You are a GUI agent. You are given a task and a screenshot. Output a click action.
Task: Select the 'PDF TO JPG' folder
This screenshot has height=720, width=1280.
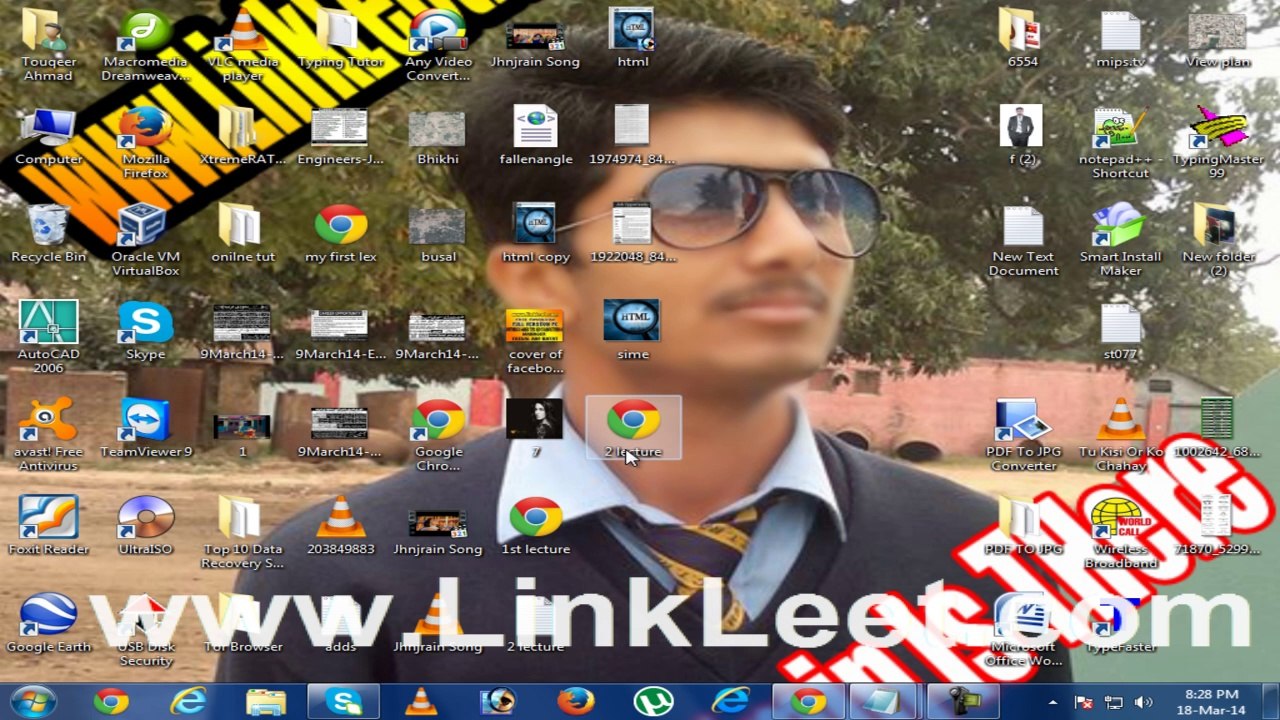point(1022,526)
